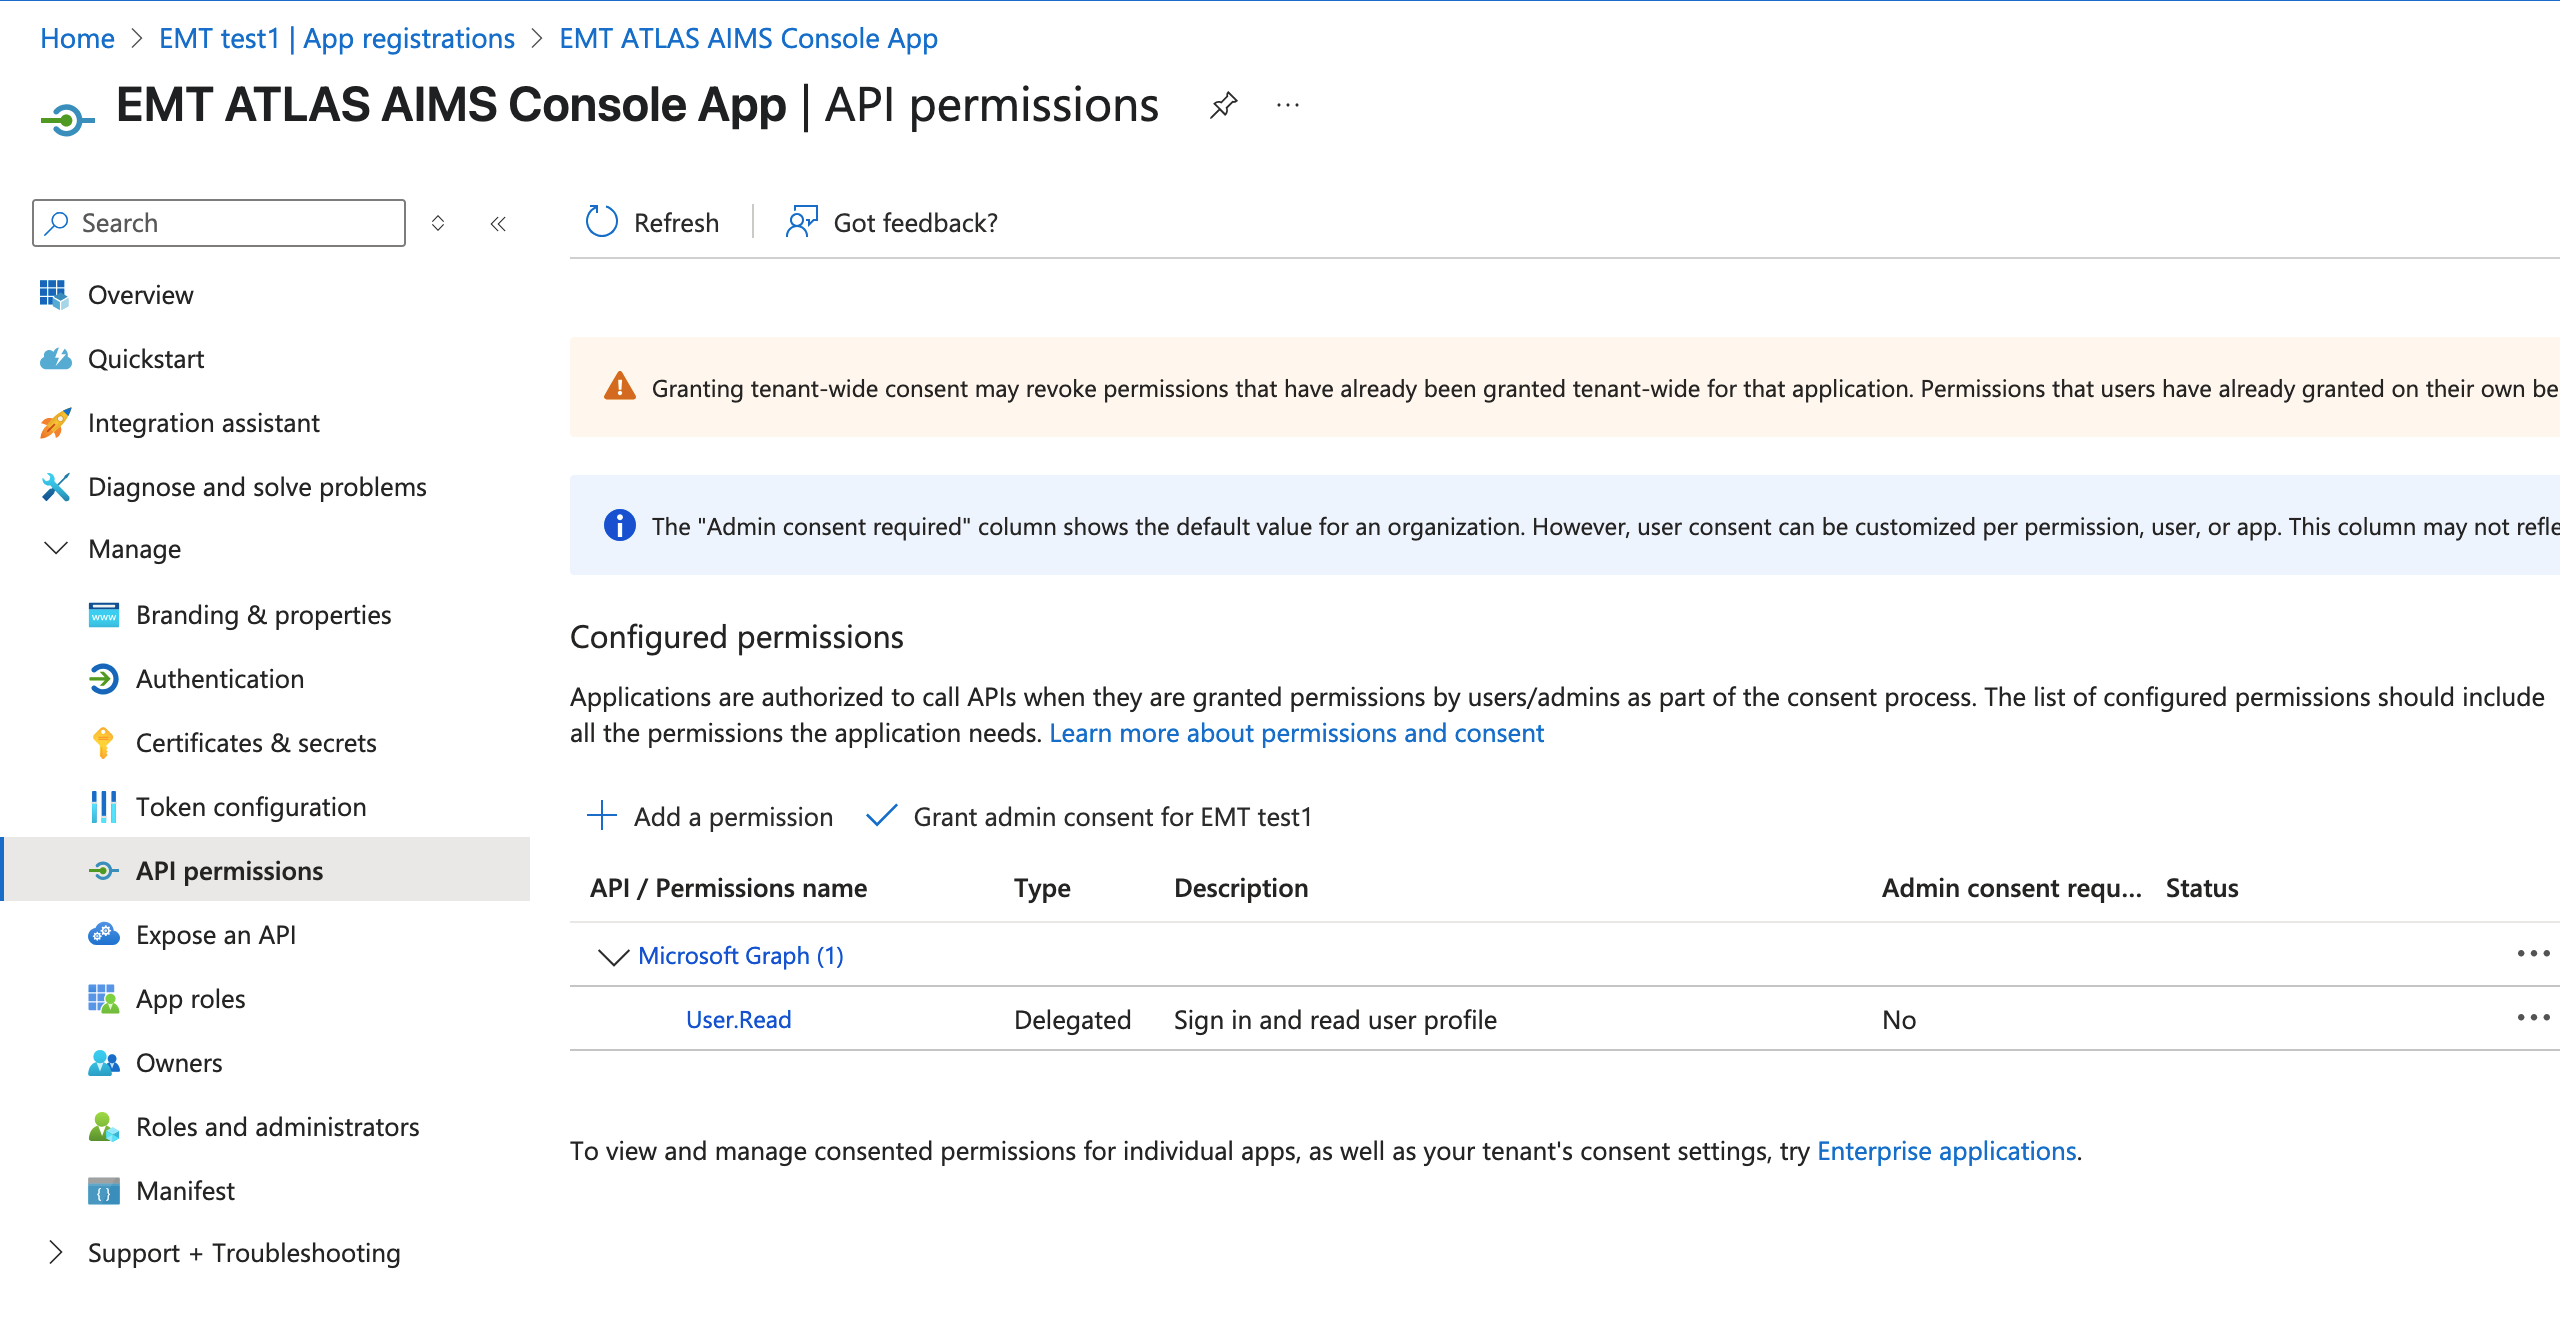Click the Manifest icon
This screenshot has width=2560, height=1334.
click(x=104, y=1191)
